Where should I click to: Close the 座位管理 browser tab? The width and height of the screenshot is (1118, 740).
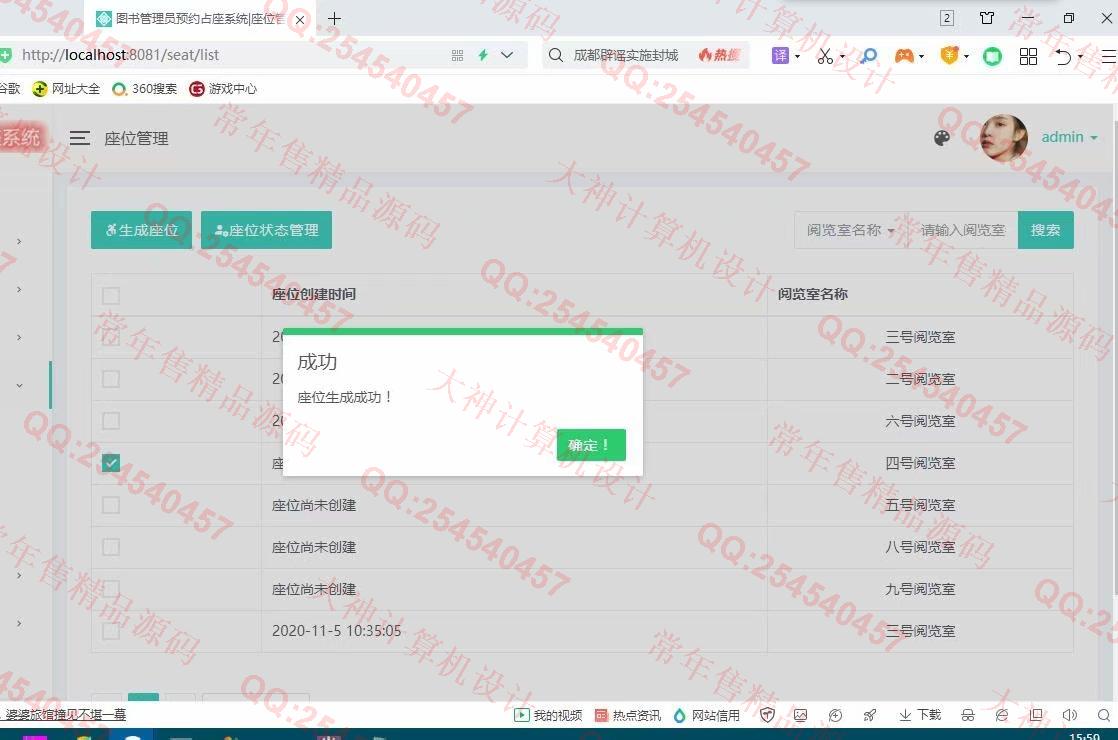coord(300,19)
